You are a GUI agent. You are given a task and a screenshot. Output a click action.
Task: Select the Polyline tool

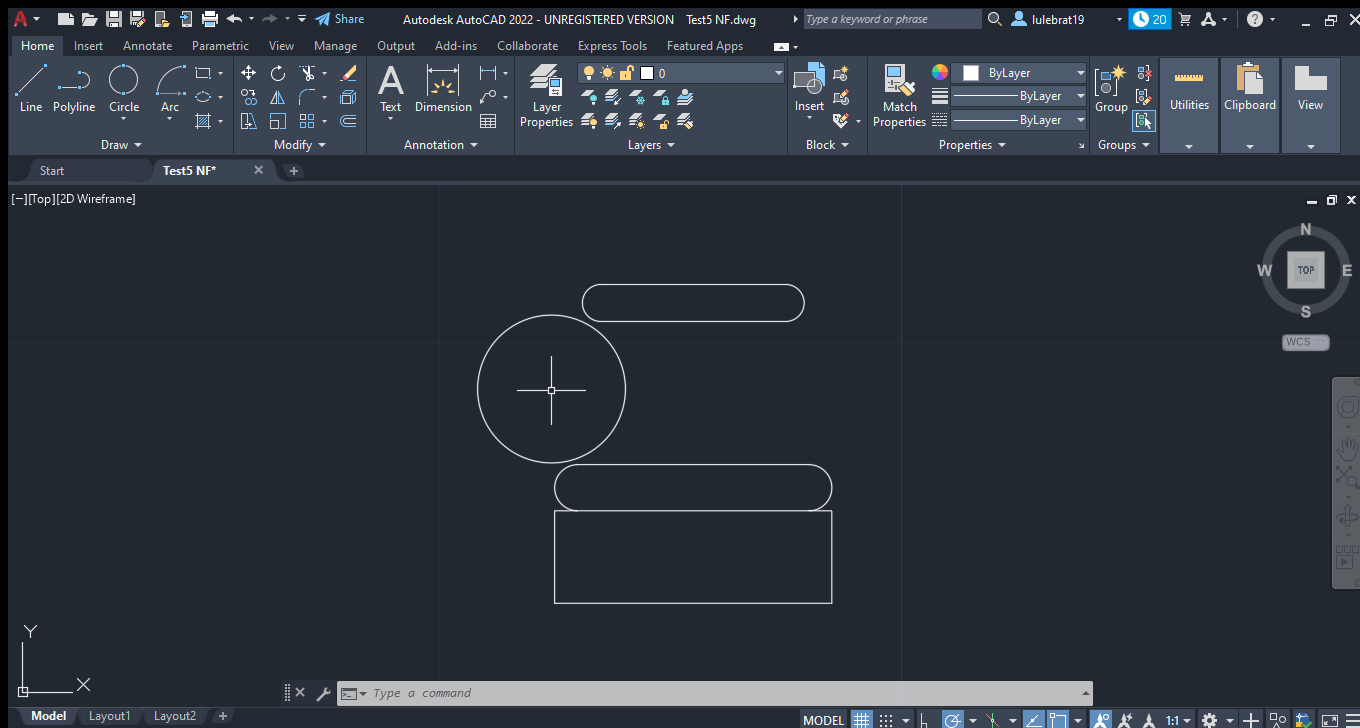tap(73, 90)
